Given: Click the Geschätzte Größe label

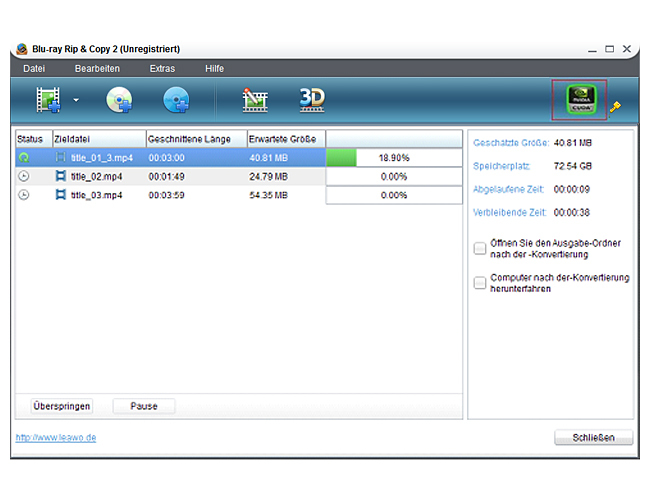Looking at the screenshot, I should point(511,143).
